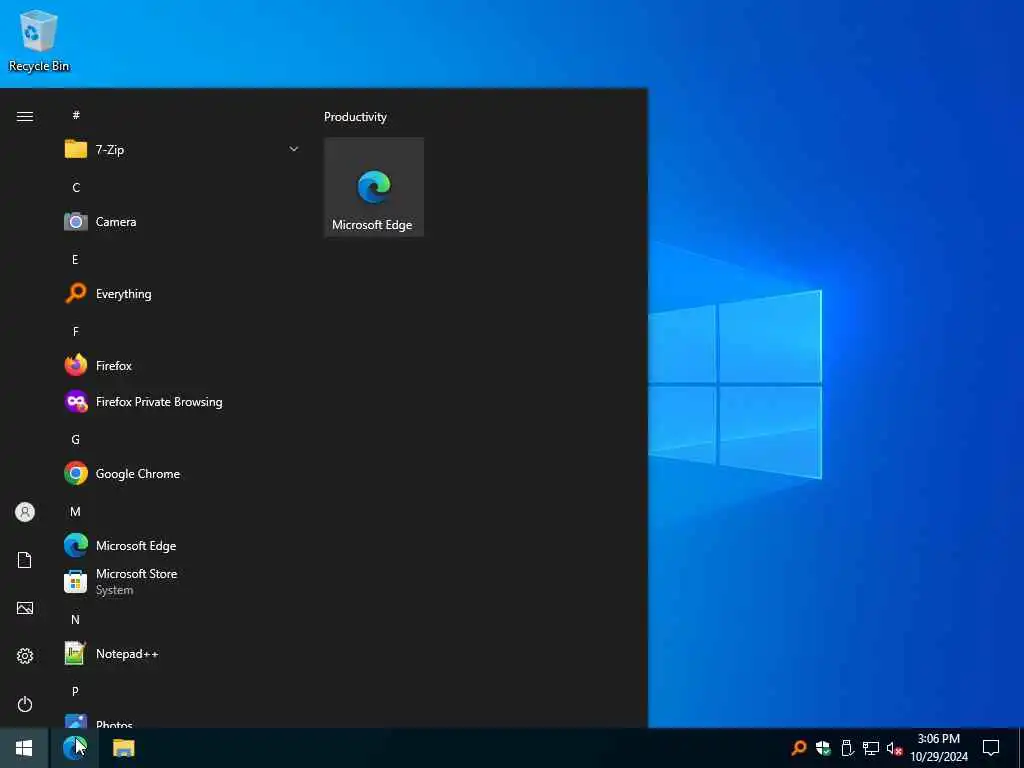Open the Action Center notifications icon
Viewport: 1024px width, 768px height.
pos(991,748)
